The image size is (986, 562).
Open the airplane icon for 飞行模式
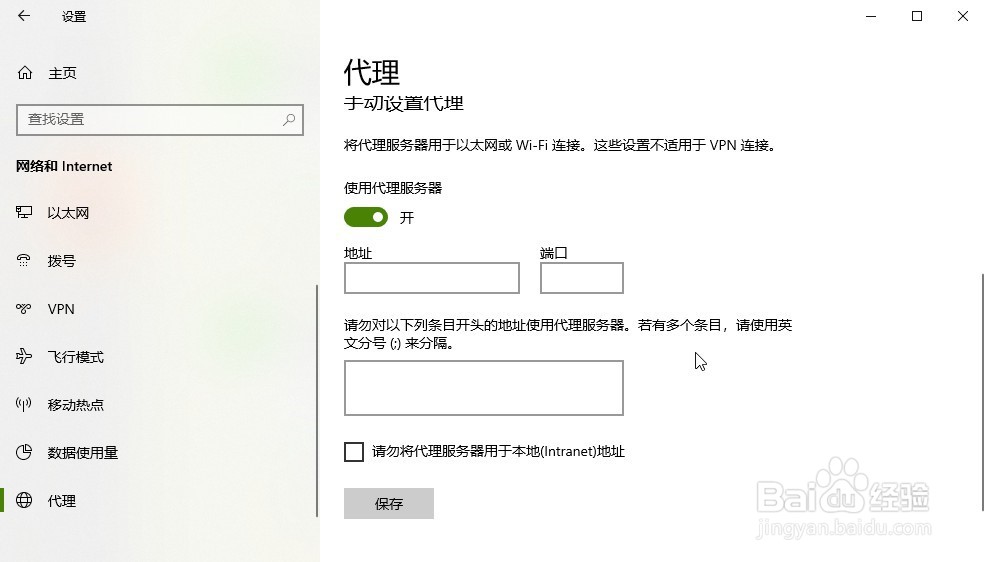24,356
